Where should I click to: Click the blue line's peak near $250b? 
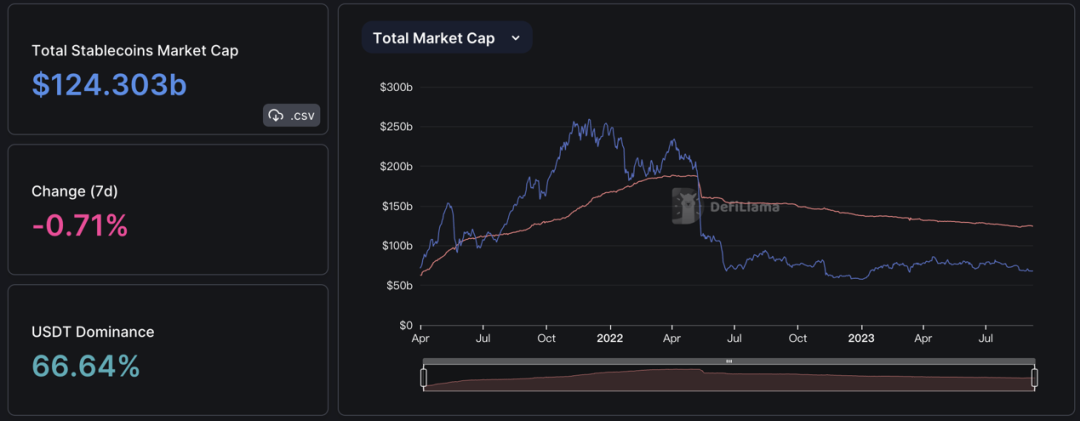pos(576,122)
